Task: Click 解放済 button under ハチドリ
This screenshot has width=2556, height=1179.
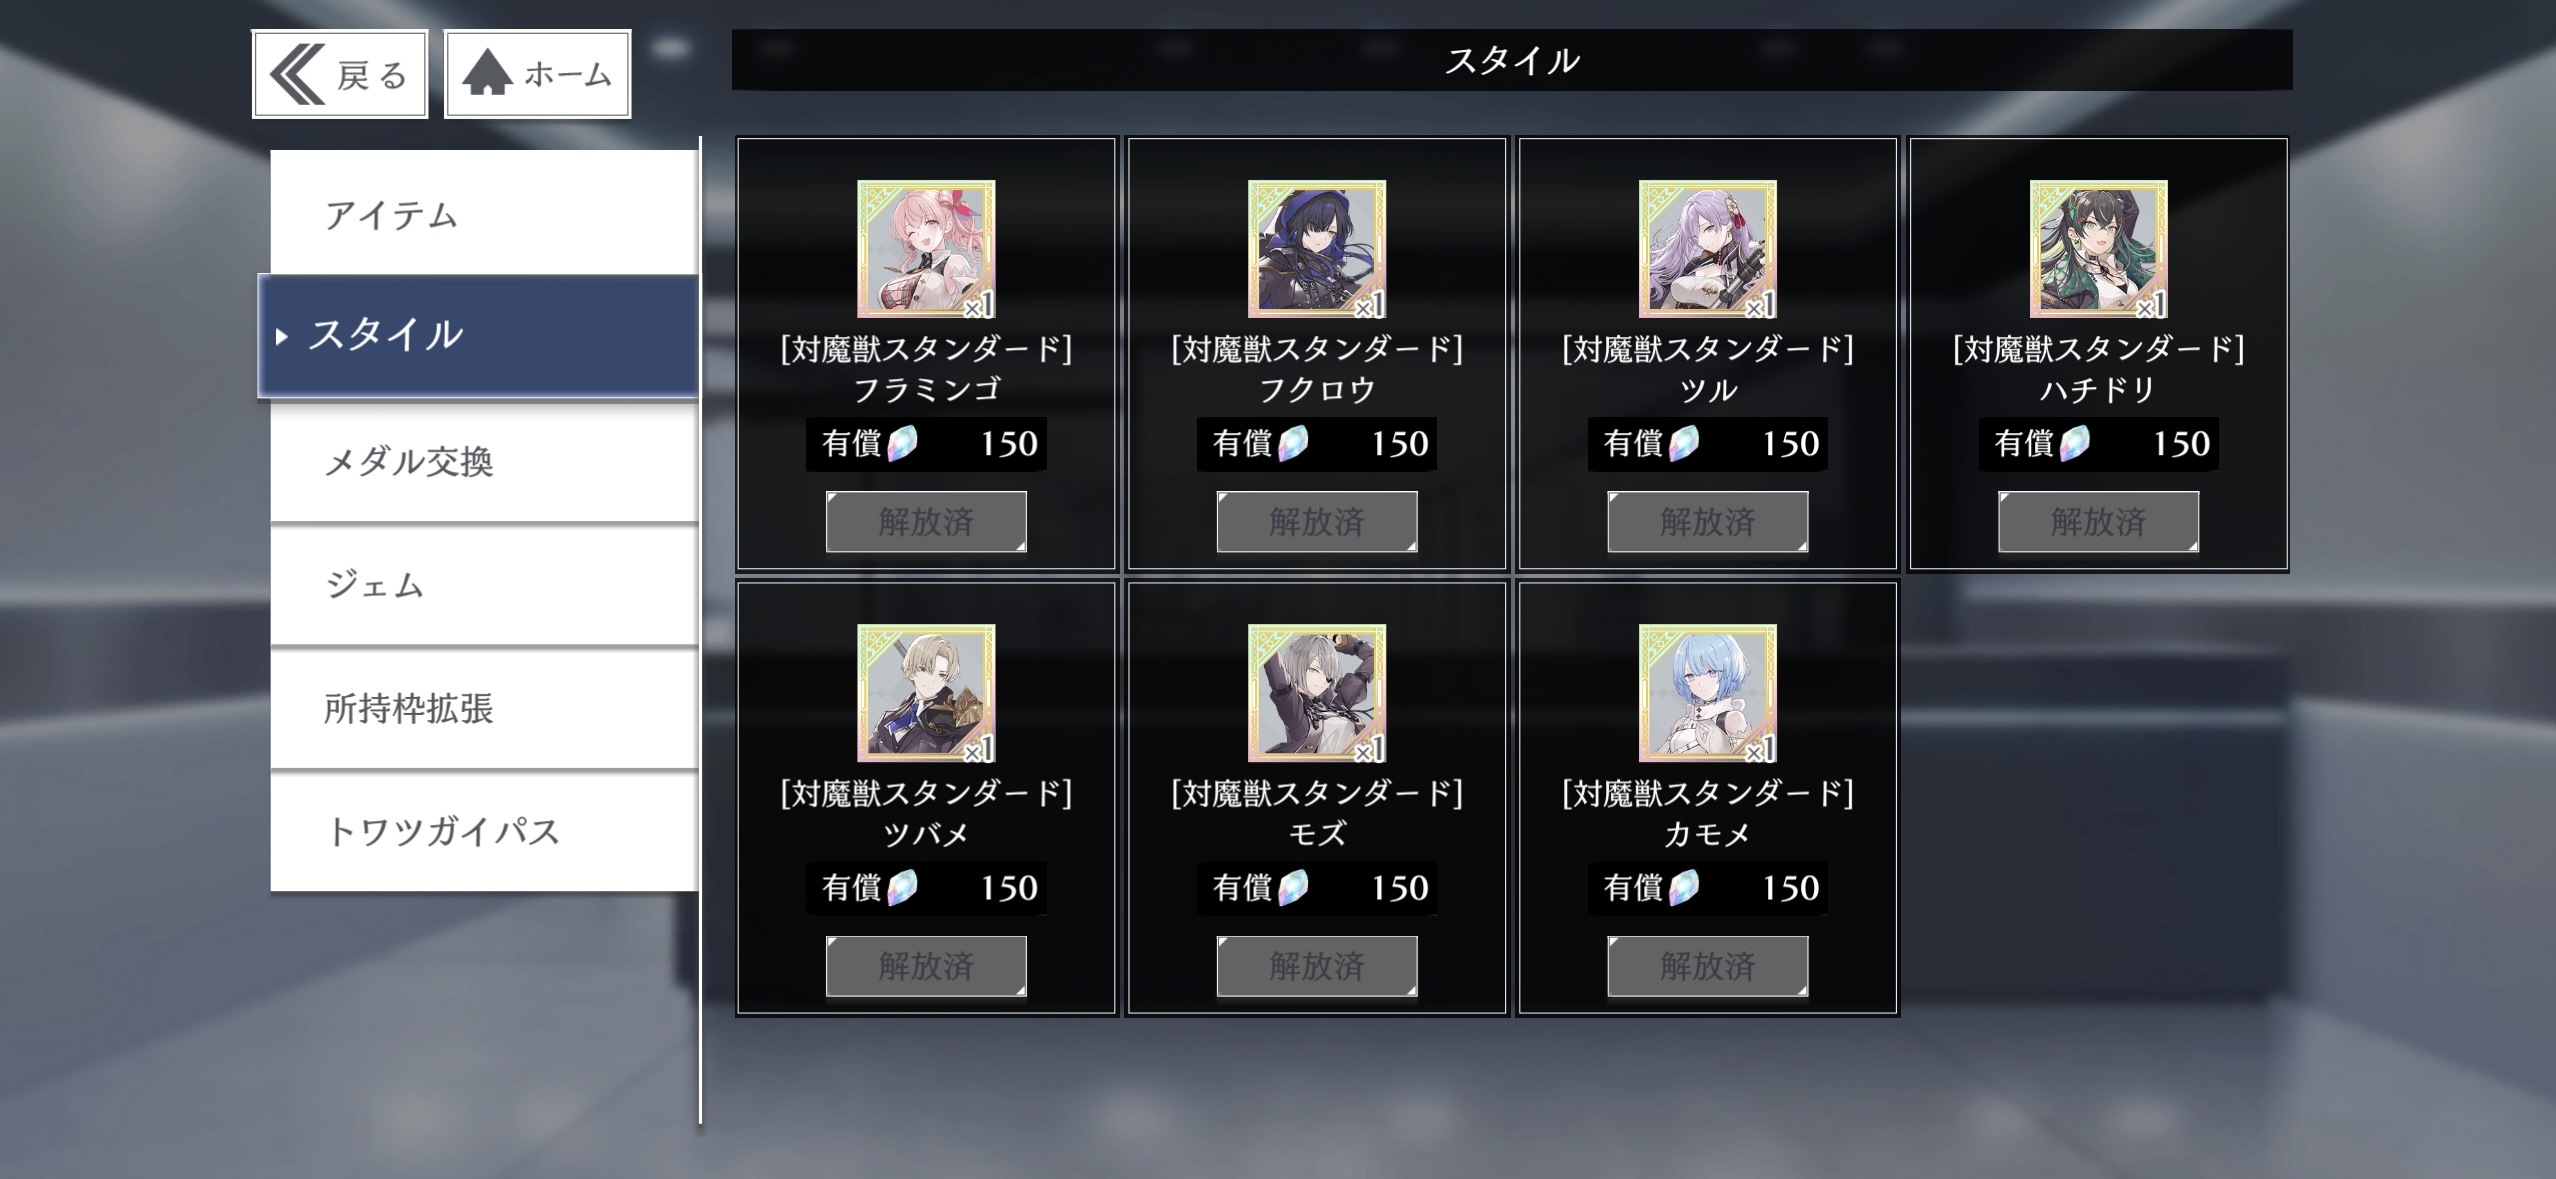Action: [x=2099, y=521]
